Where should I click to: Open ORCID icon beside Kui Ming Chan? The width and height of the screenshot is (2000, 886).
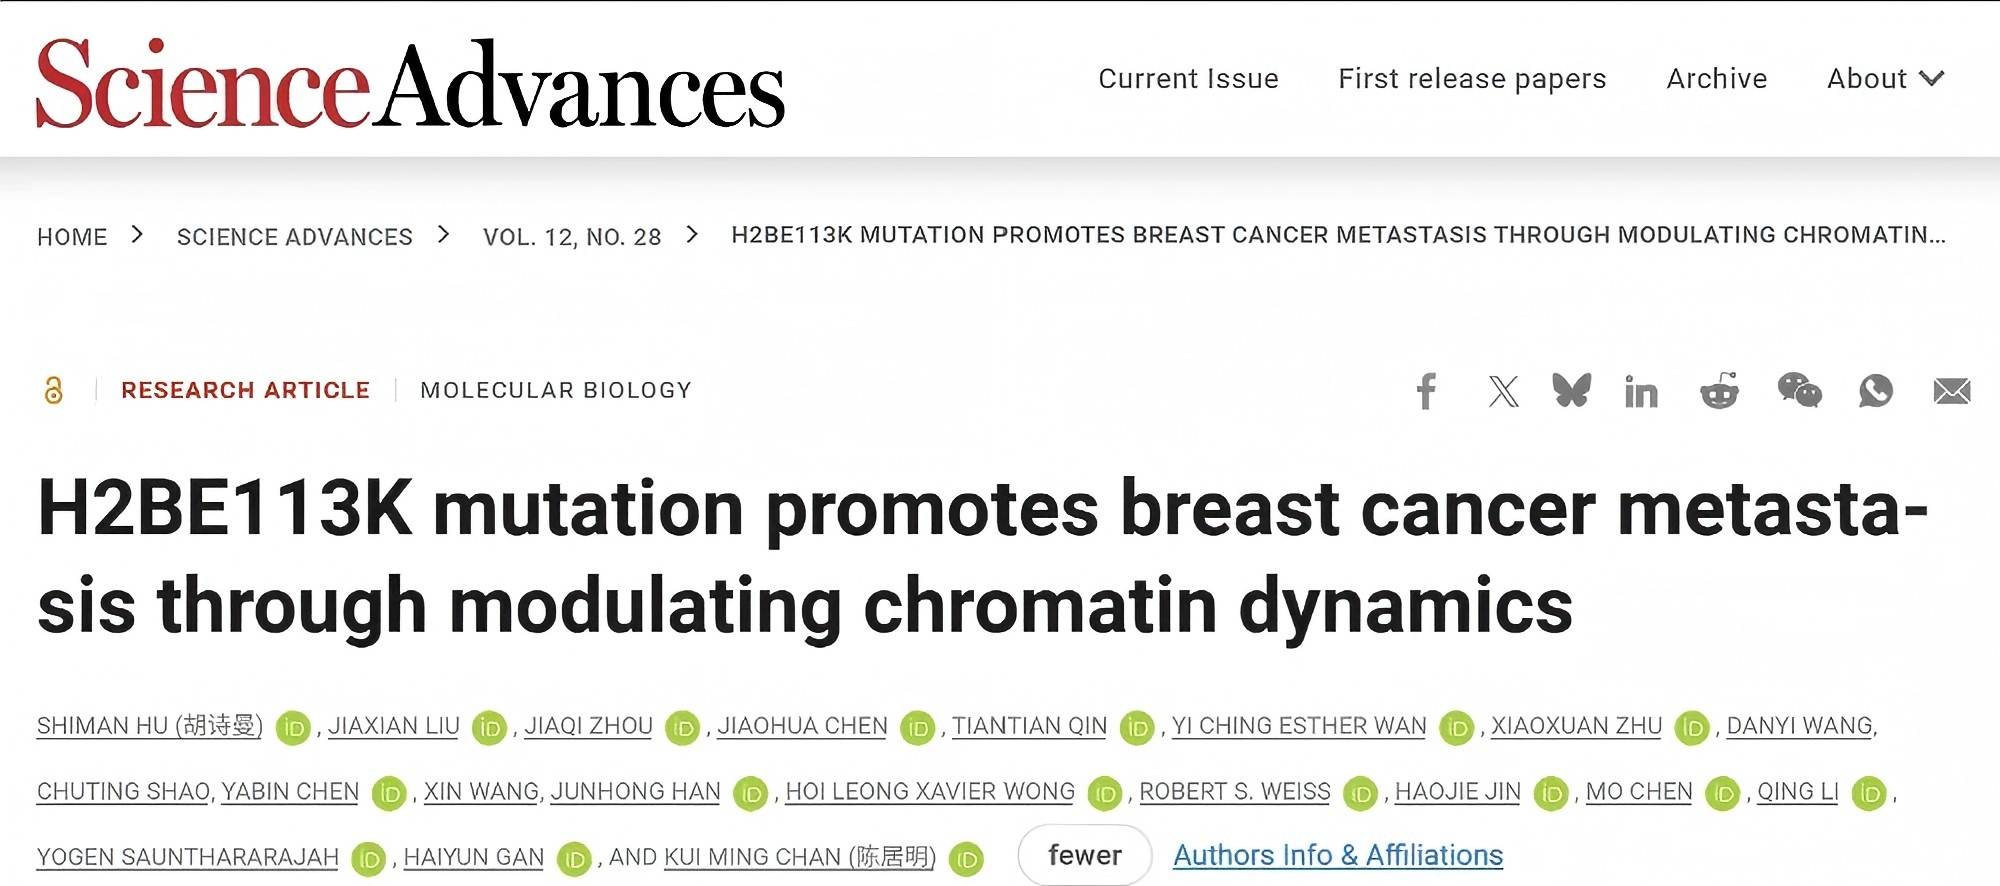pyautogui.click(x=967, y=859)
